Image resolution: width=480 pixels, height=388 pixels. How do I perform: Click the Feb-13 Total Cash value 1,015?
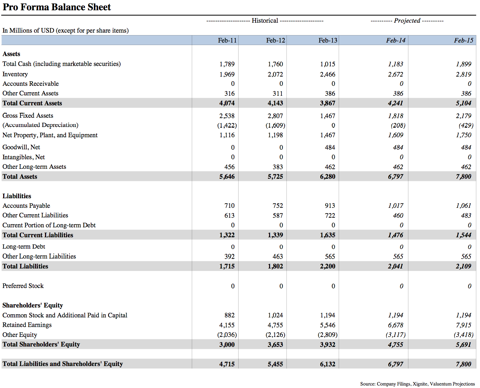pyautogui.click(x=327, y=64)
